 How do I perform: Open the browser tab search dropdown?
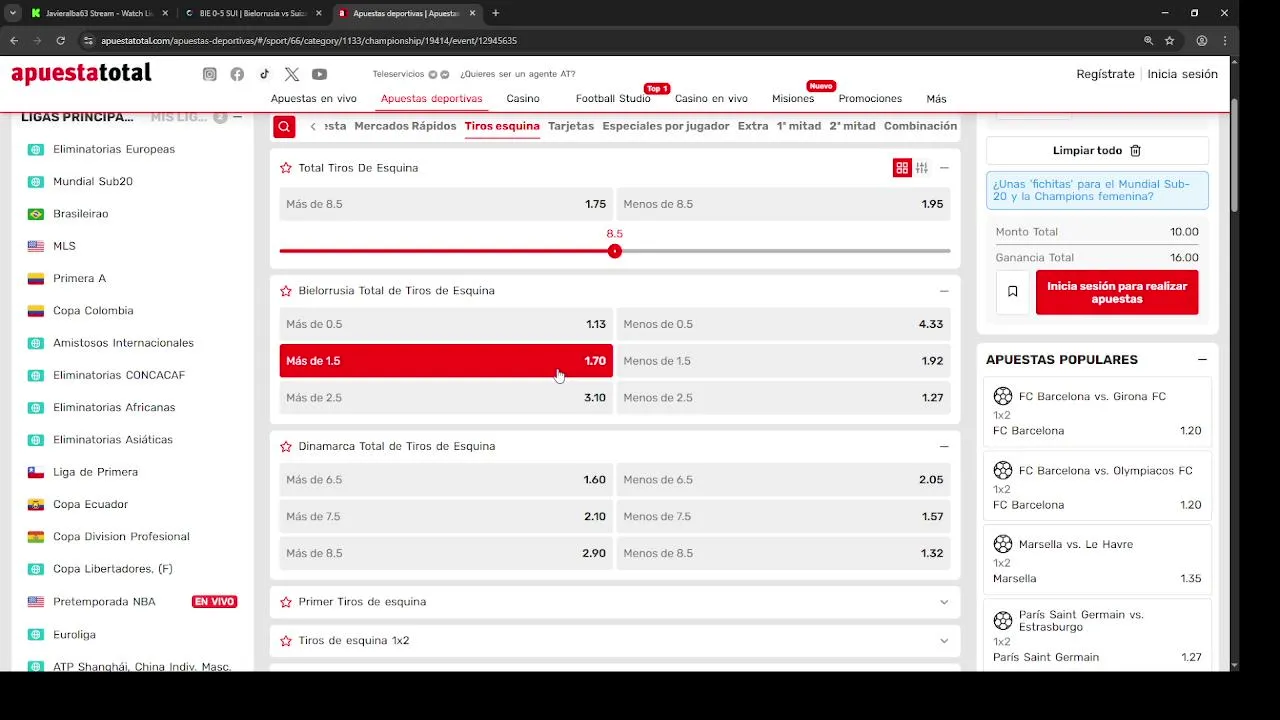(x=12, y=13)
